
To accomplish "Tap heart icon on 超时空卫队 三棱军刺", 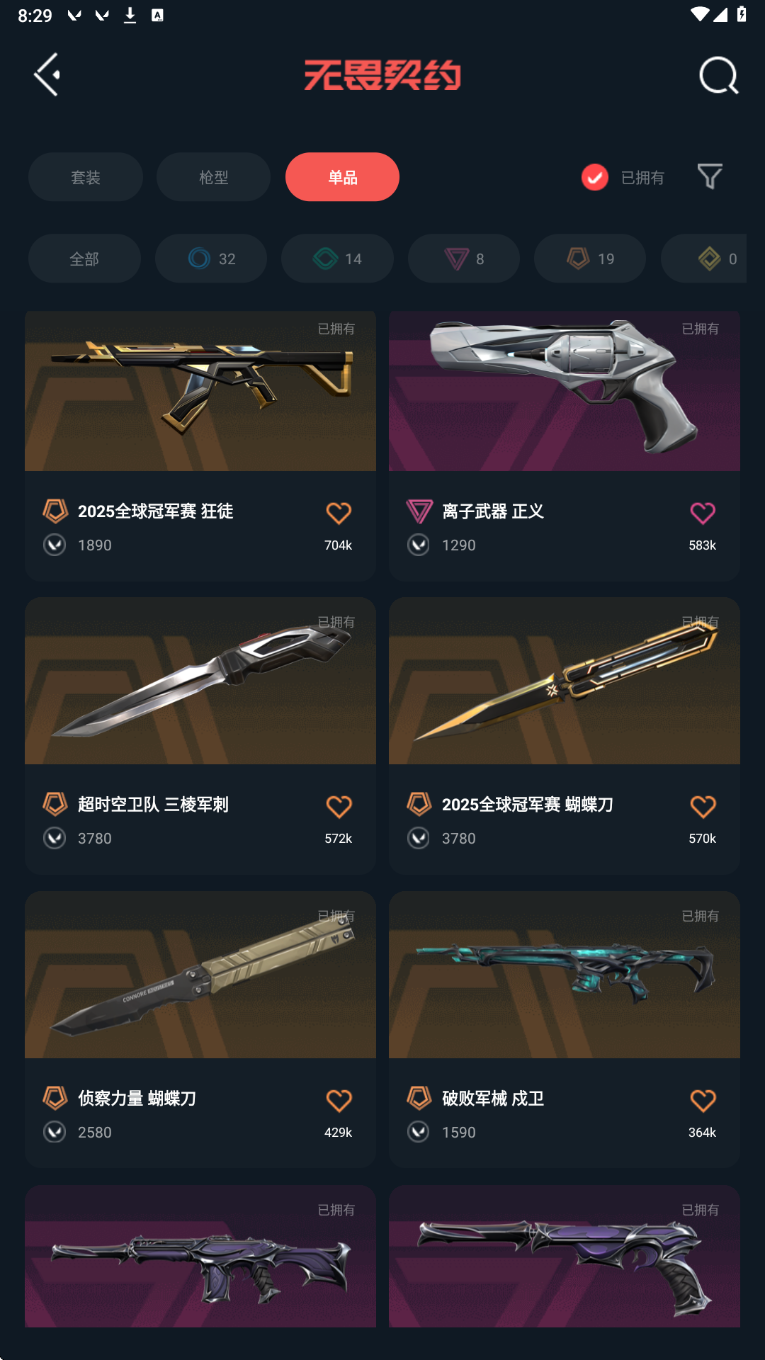I will (x=339, y=806).
